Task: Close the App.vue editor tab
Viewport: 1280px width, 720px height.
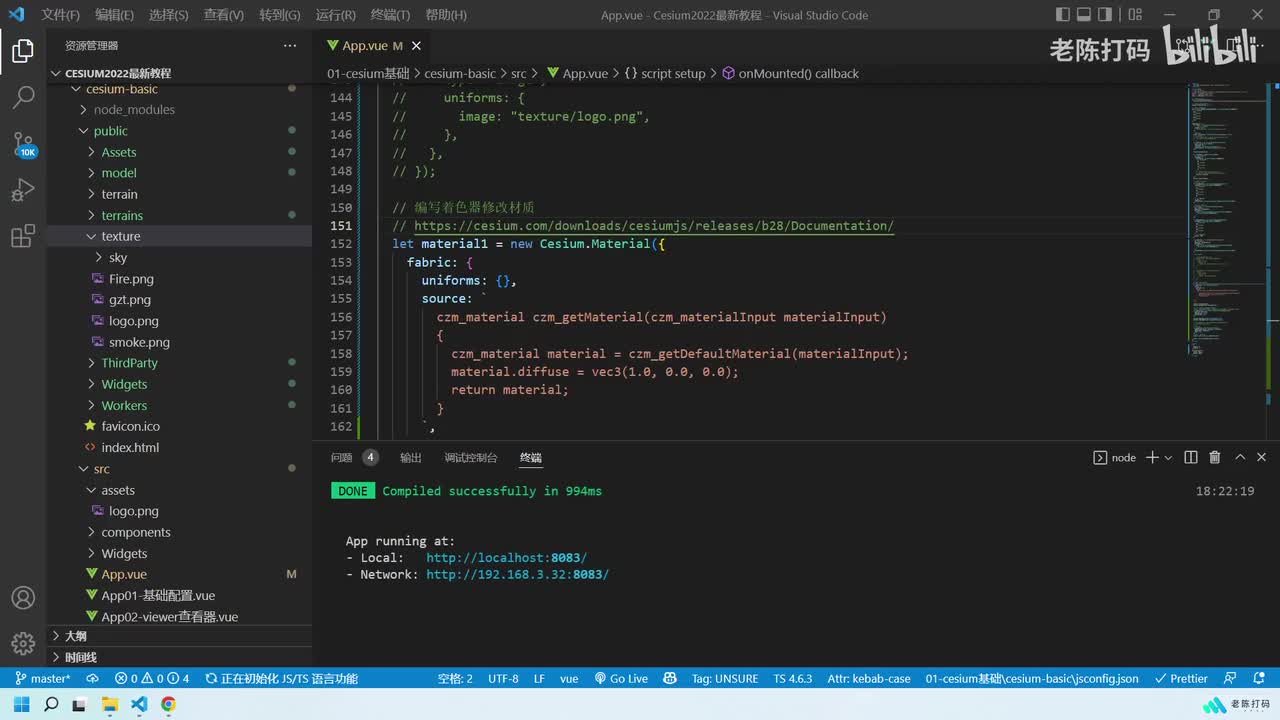Action: (x=416, y=46)
